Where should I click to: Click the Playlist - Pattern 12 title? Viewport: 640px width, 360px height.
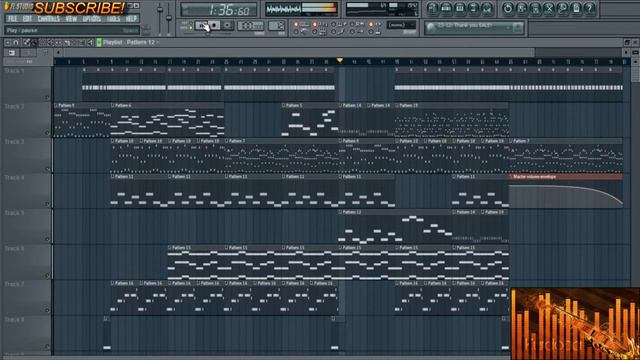129,42
